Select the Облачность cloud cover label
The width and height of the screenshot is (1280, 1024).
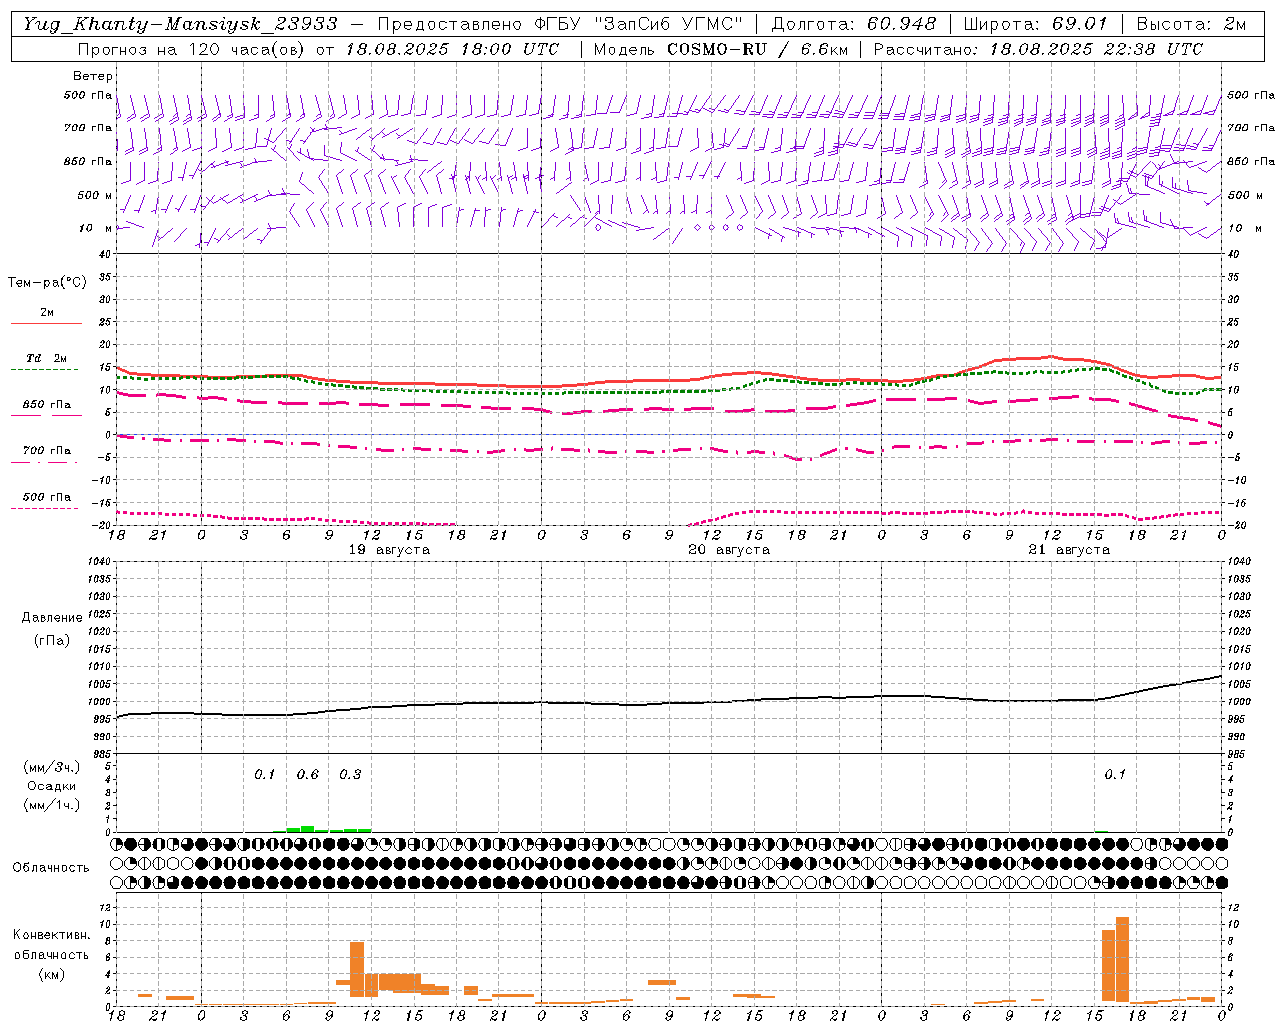tap(51, 868)
